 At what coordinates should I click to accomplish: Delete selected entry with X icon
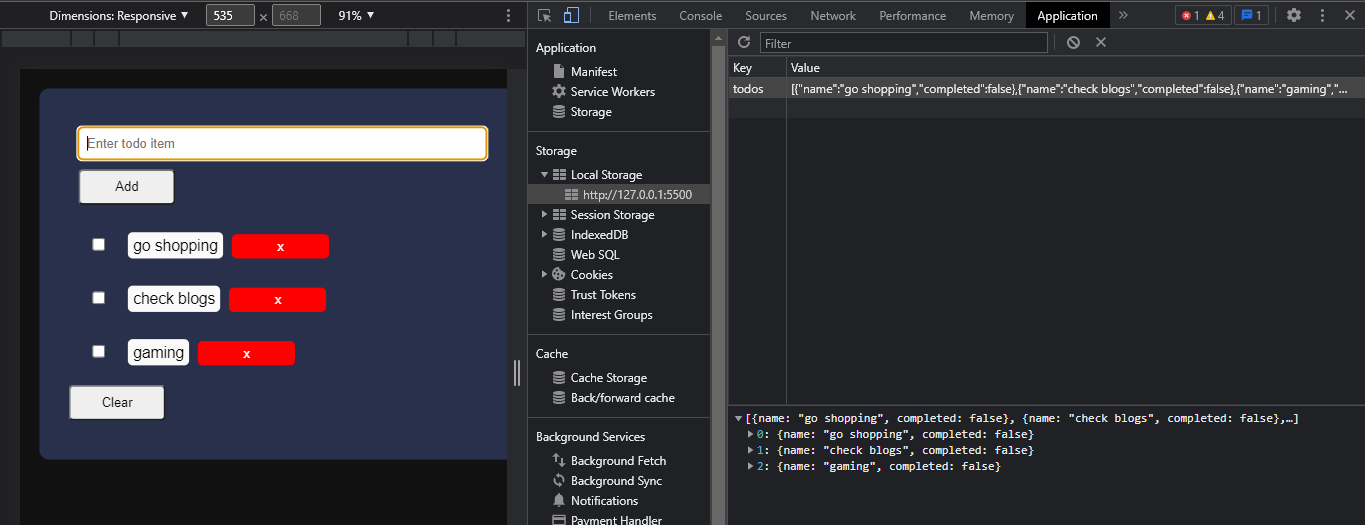click(1101, 42)
